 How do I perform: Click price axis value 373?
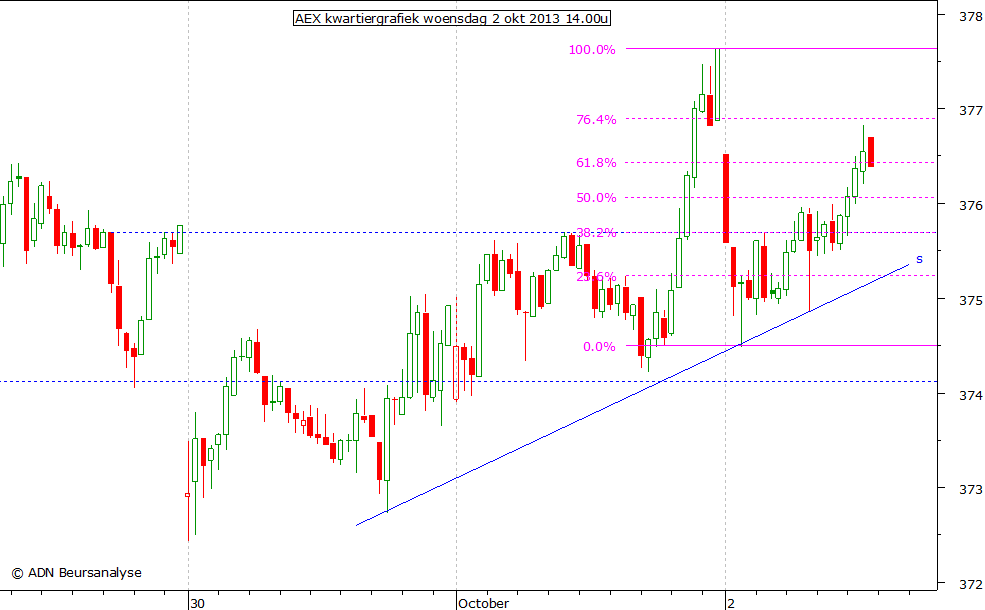[971, 489]
